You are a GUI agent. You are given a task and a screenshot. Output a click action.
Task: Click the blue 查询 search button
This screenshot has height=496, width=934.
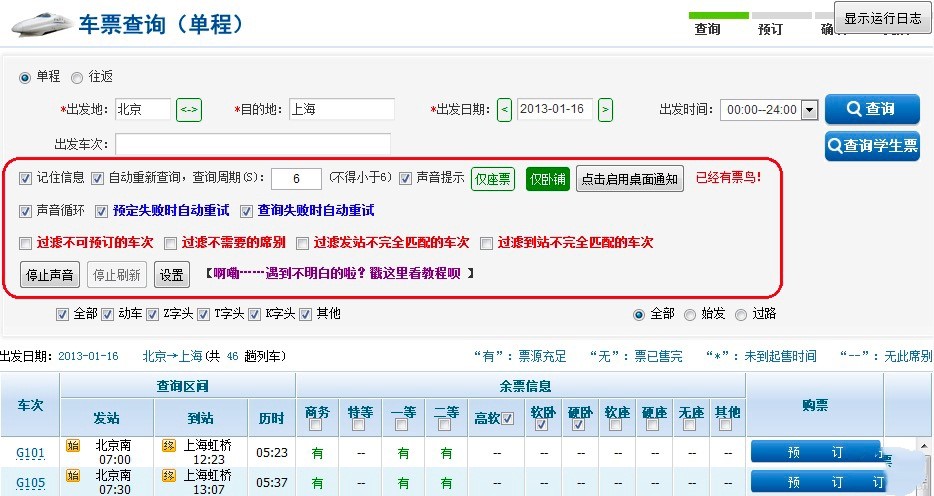click(x=872, y=109)
